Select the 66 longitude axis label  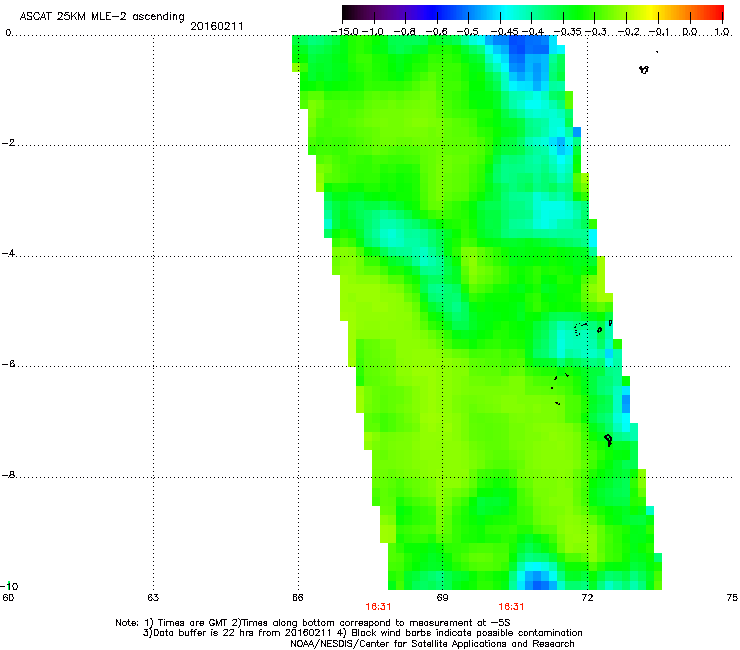point(297,598)
